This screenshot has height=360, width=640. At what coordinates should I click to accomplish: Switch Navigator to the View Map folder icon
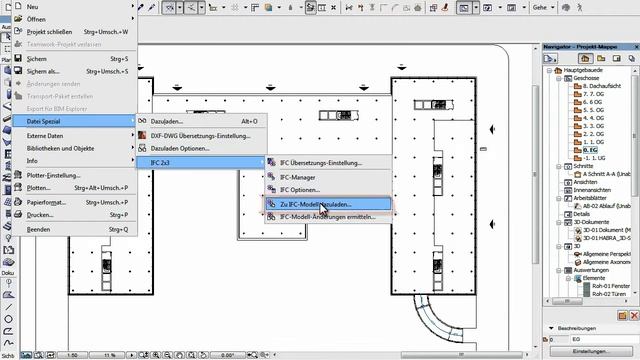coord(601,59)
